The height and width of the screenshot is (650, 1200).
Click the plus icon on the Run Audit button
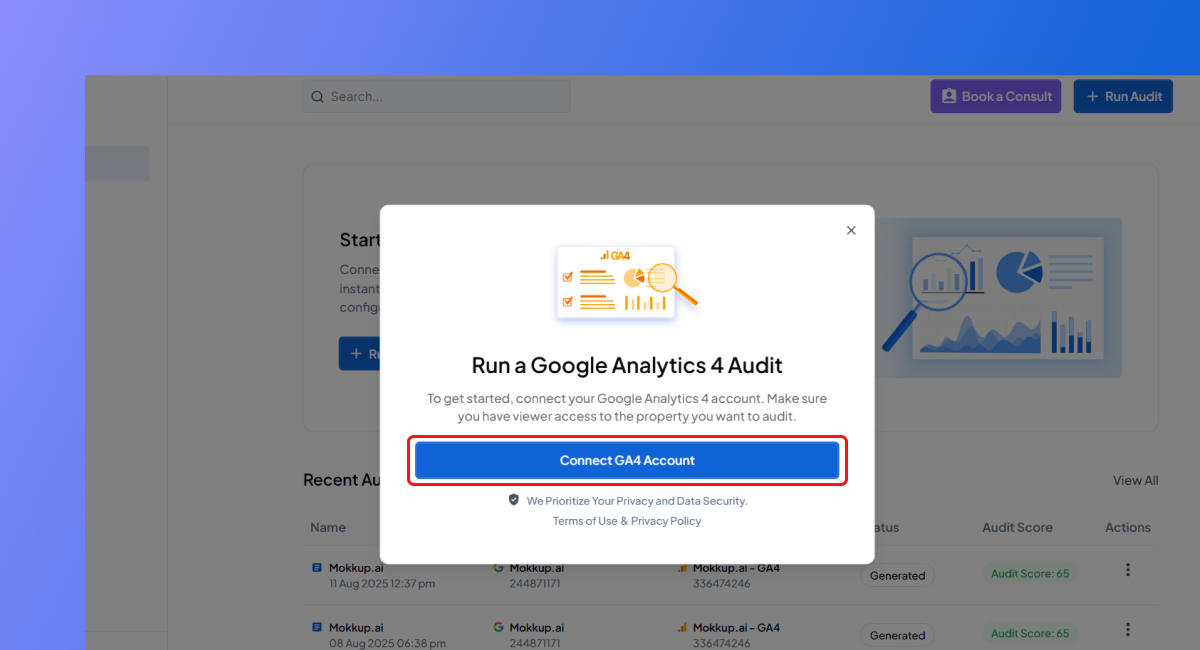1093,97
